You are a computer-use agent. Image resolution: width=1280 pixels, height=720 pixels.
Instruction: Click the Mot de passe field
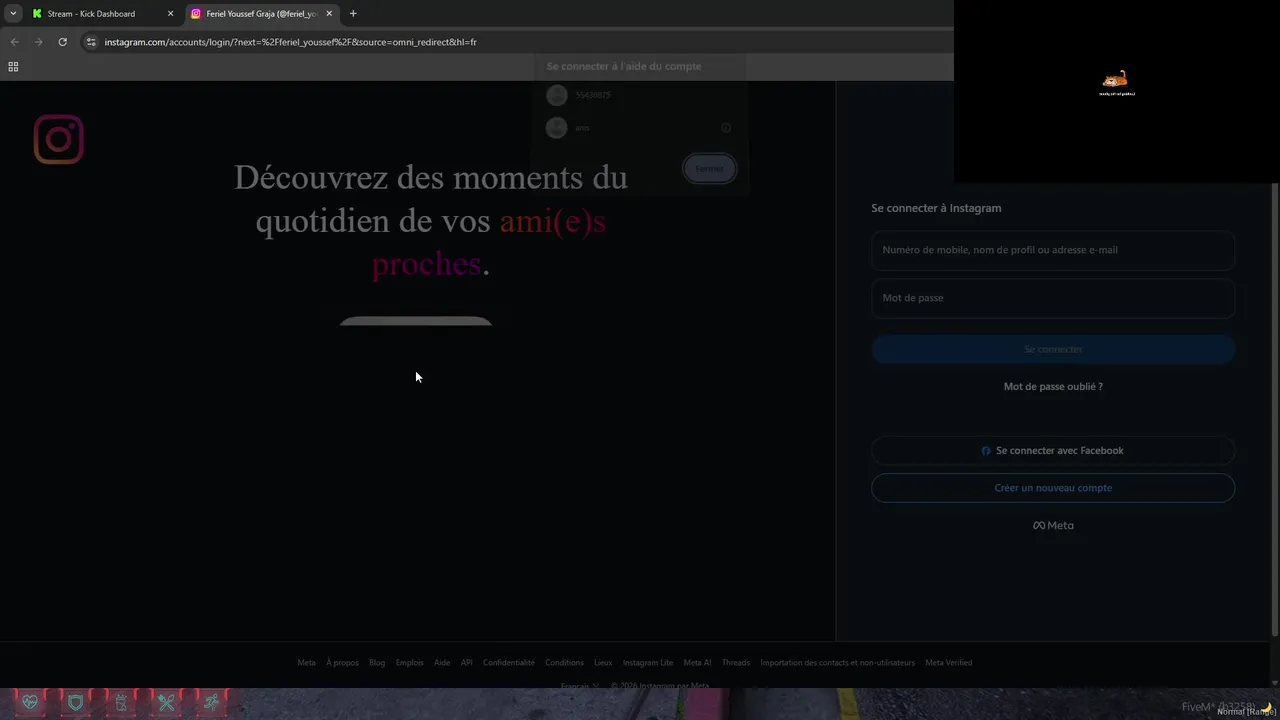point(1053,298)
